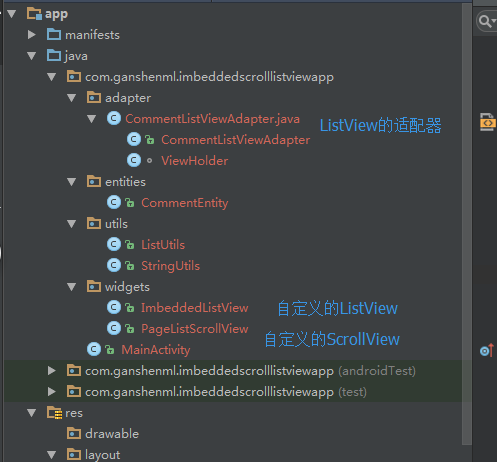This screenshot has width=497, height=462.
Task: Click the class icon beside ViewHolder
Action: tap(134, 161)
